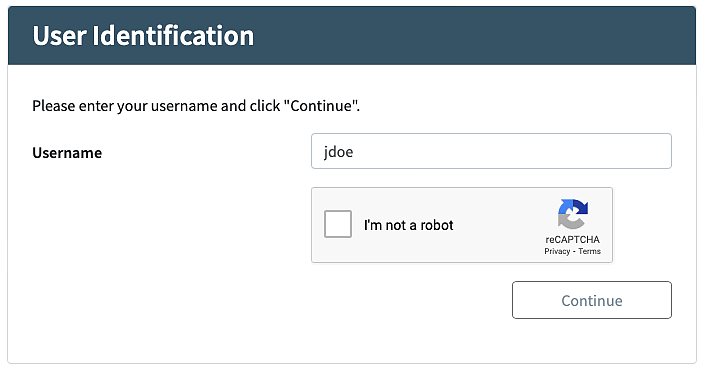Click the "User Identification" header title
The width and height of the screenshot is (704, 371).
(x=143, y=36)
